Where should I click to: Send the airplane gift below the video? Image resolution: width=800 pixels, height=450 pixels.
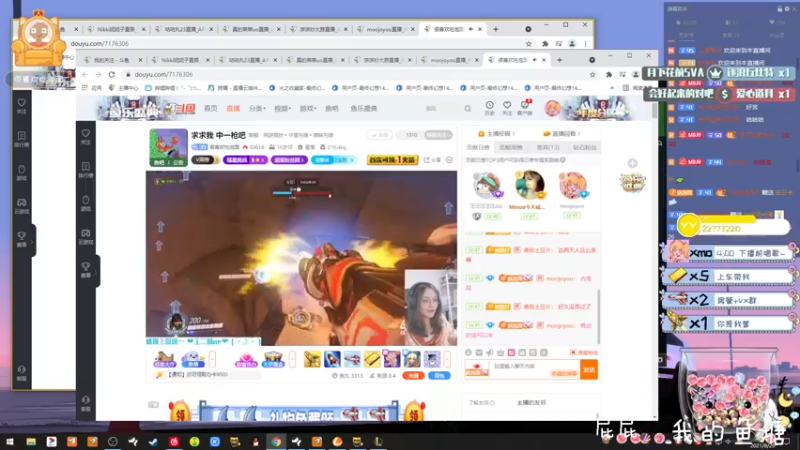(x=352, y=359)
